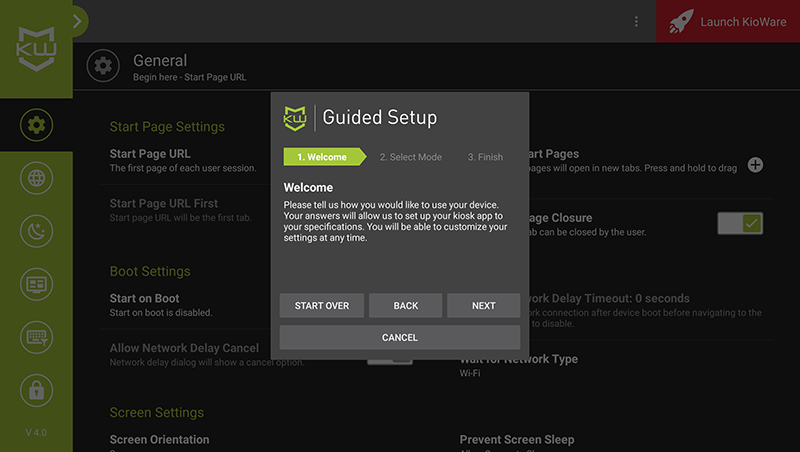Click the BACK button
The image size is (800, 452).
(406, 306)
